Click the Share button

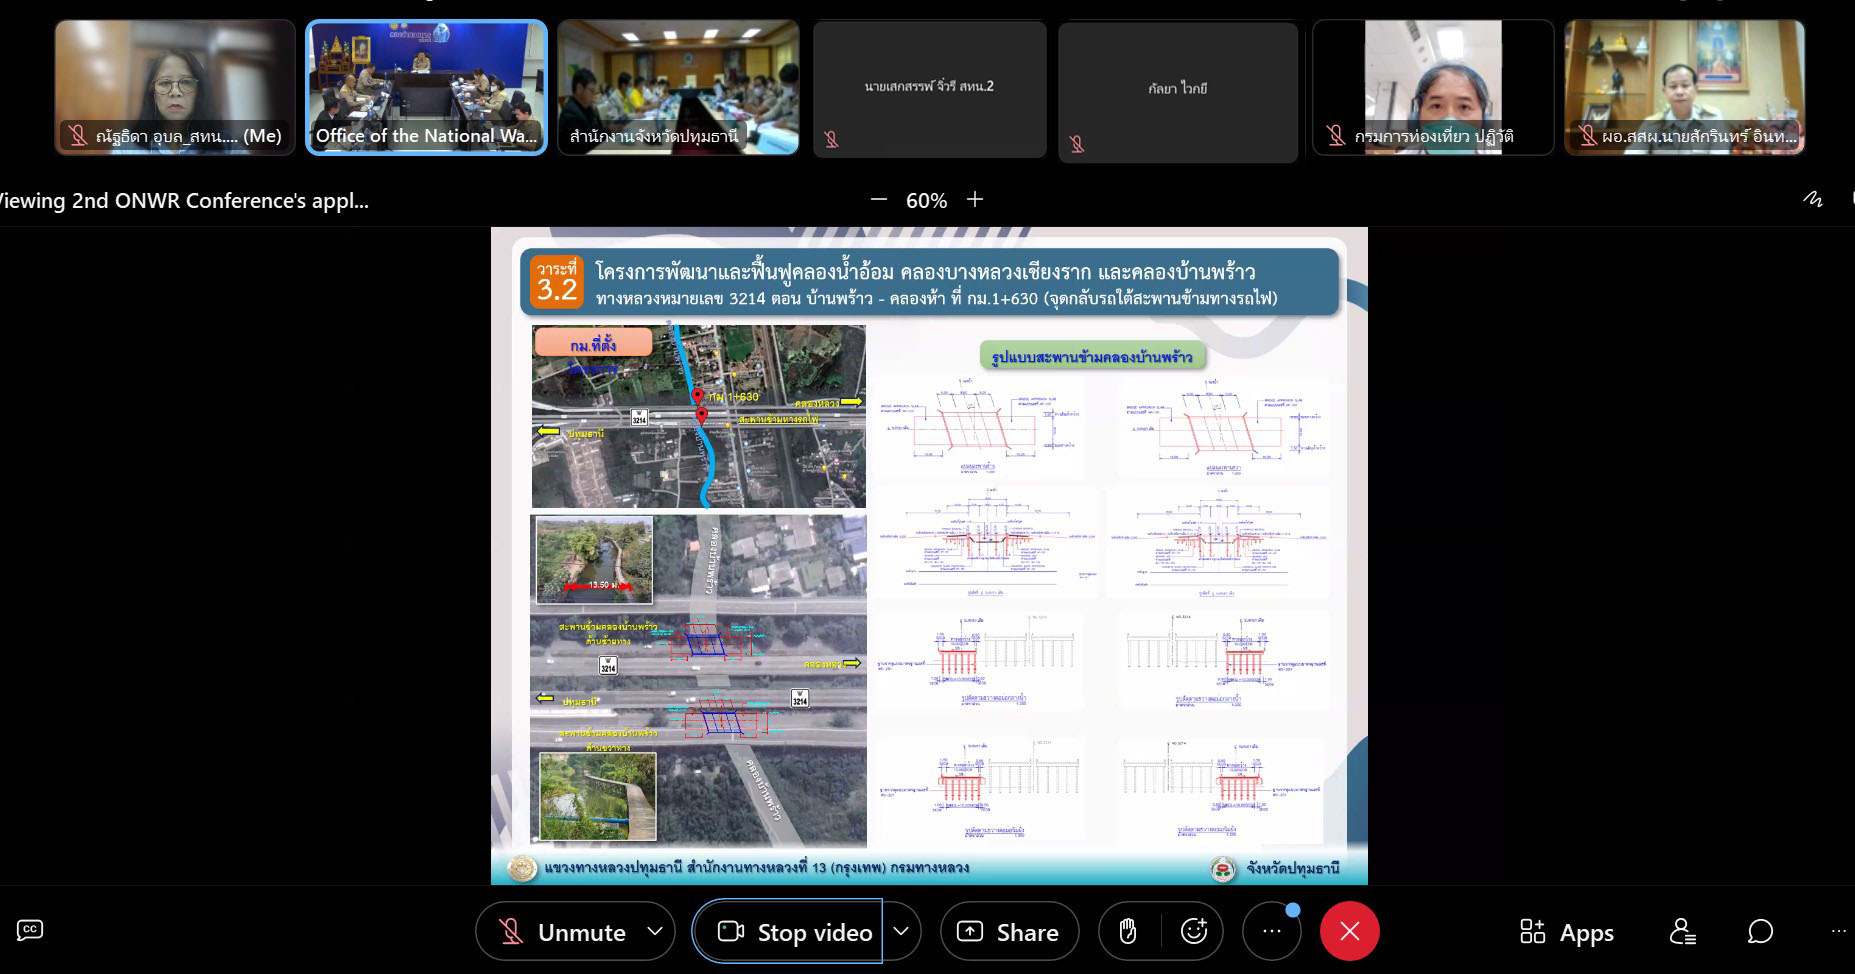click(x=1009, y=932)
